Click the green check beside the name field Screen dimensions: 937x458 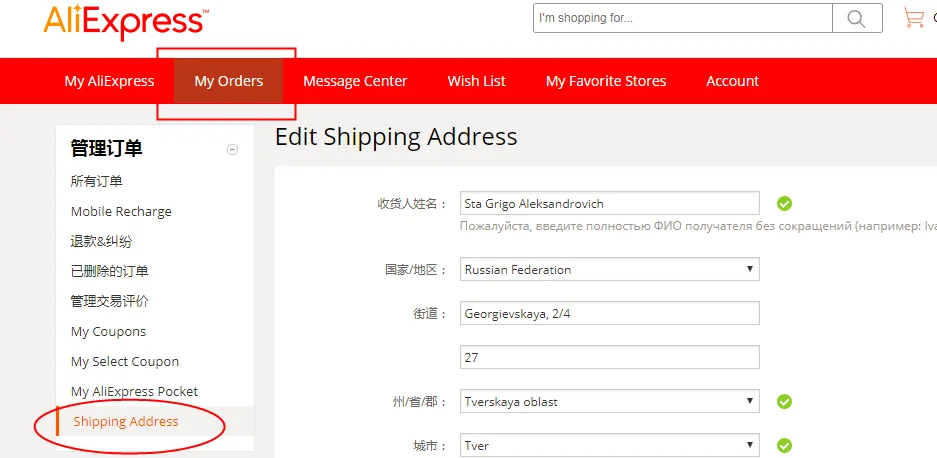click(x=785, y=203)
